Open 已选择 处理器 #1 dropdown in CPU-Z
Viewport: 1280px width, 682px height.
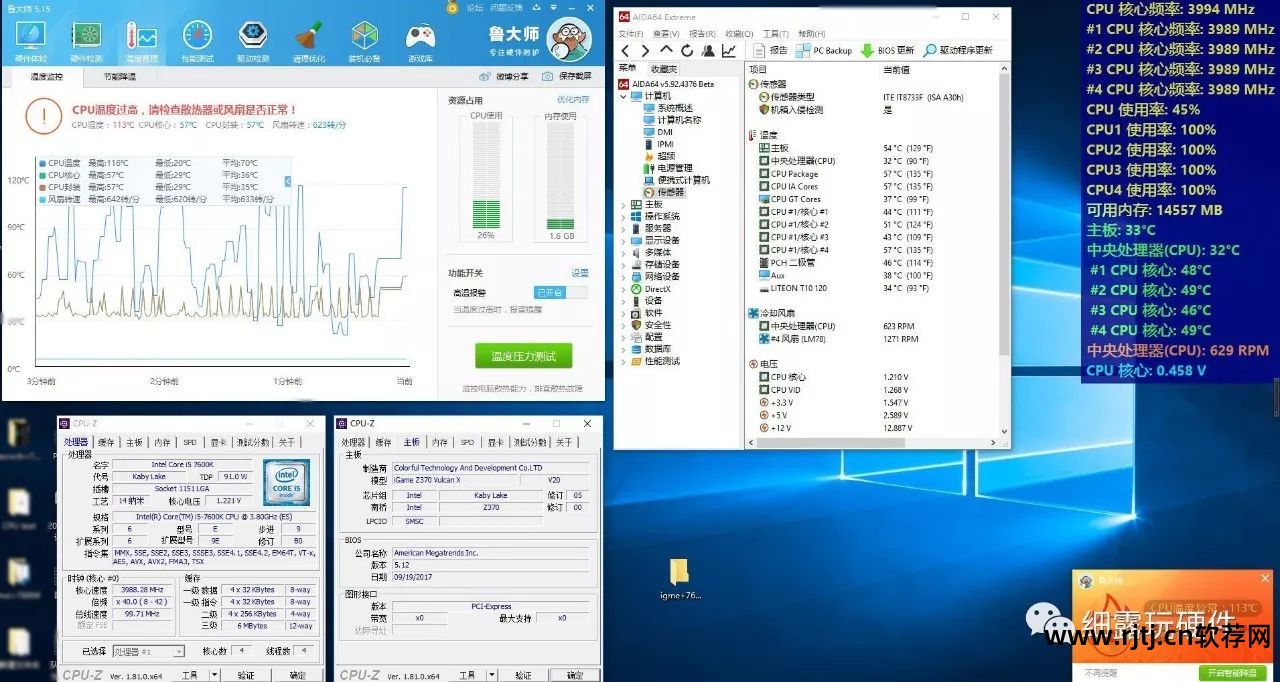(148, 651)
